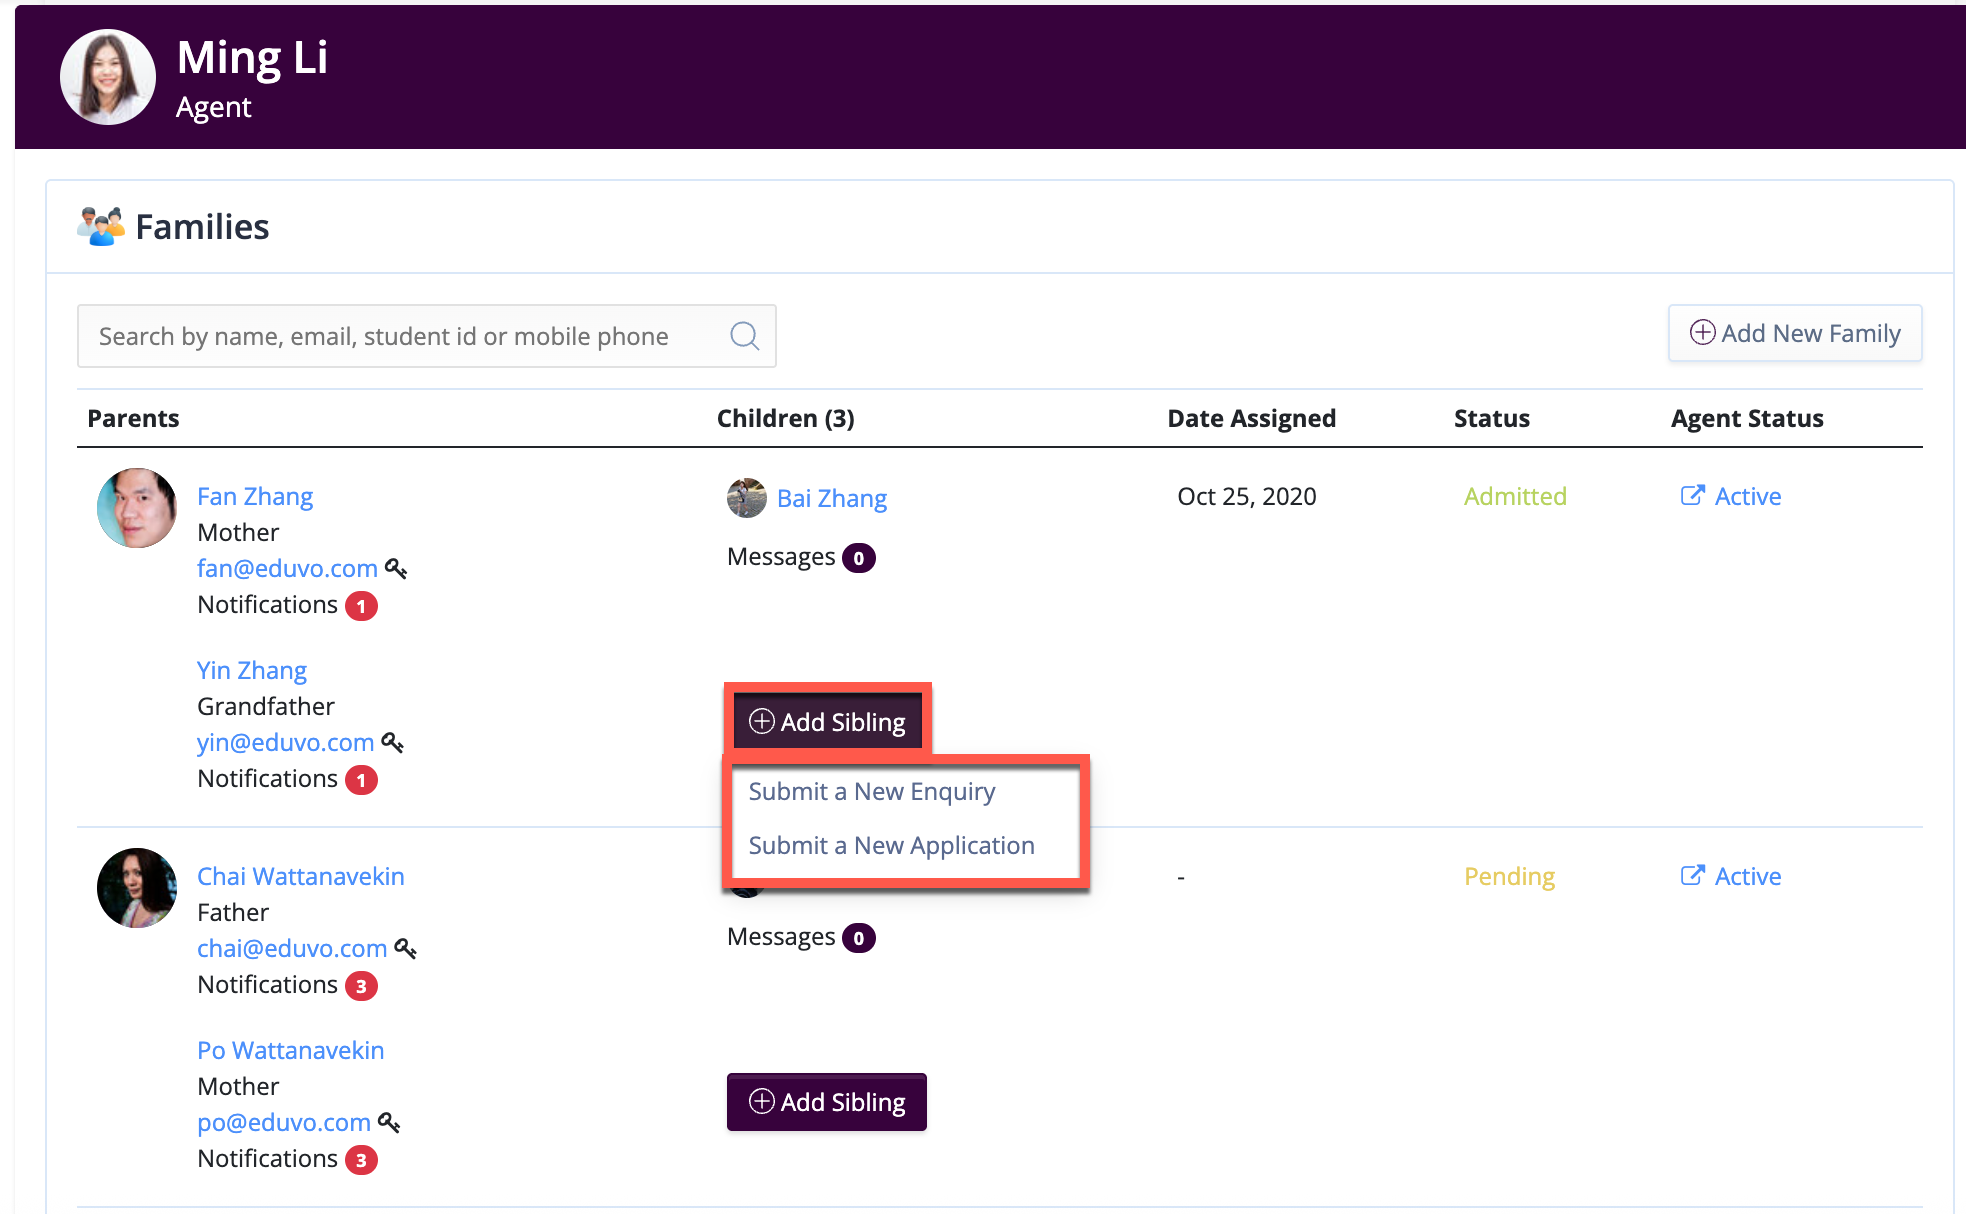The width and height of the screenshot is (1966, 1214).
Task: Click Bai Zhang's messages count badge
Action: [x=858, y=558]
